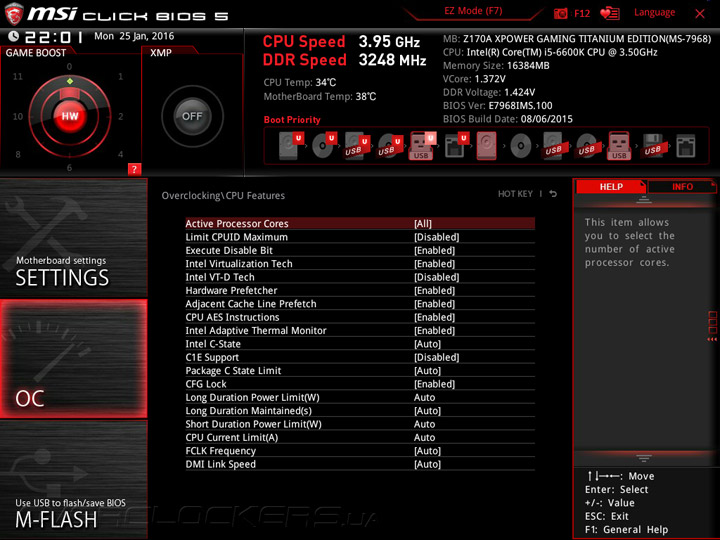This screenshot has height=540, width=720.
Task: Select the legacy USB key boot icon
Action: click(619, 146)
